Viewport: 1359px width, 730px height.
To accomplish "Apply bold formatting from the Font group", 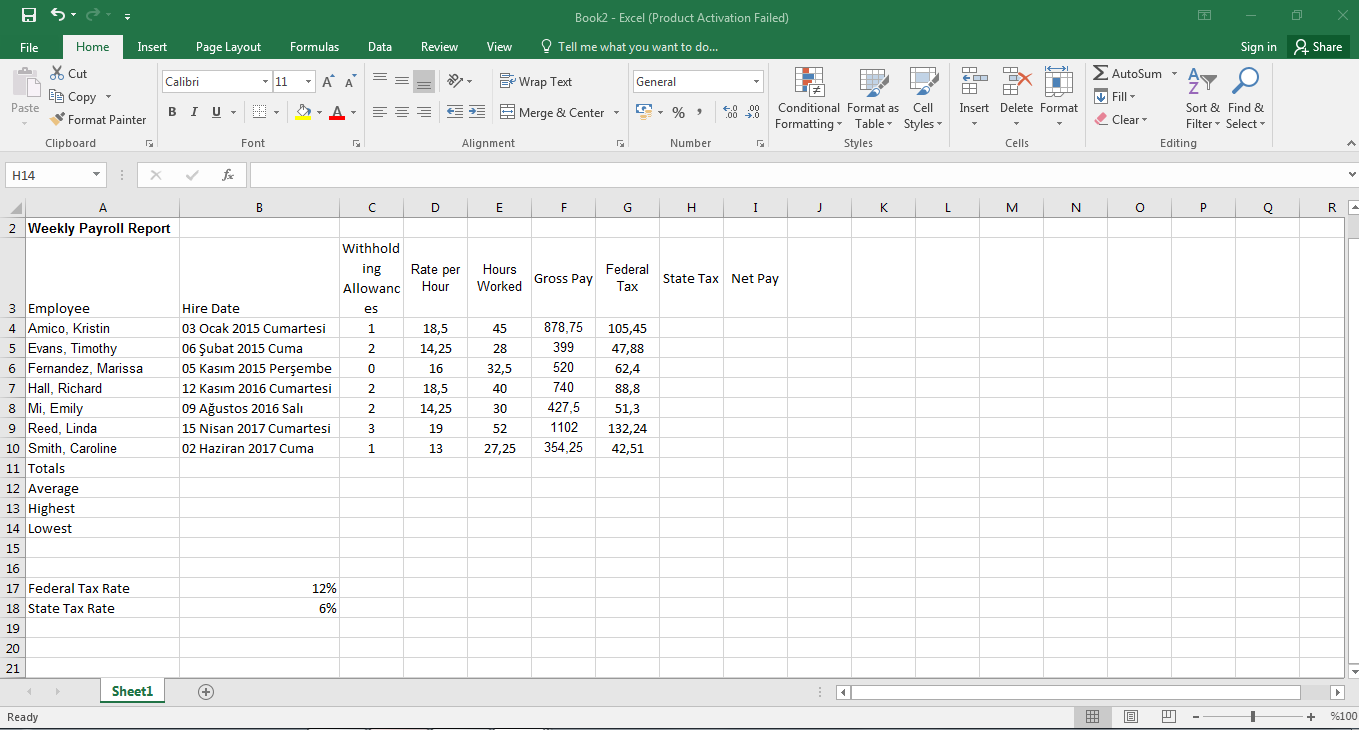I will click(x=171, y=111).
